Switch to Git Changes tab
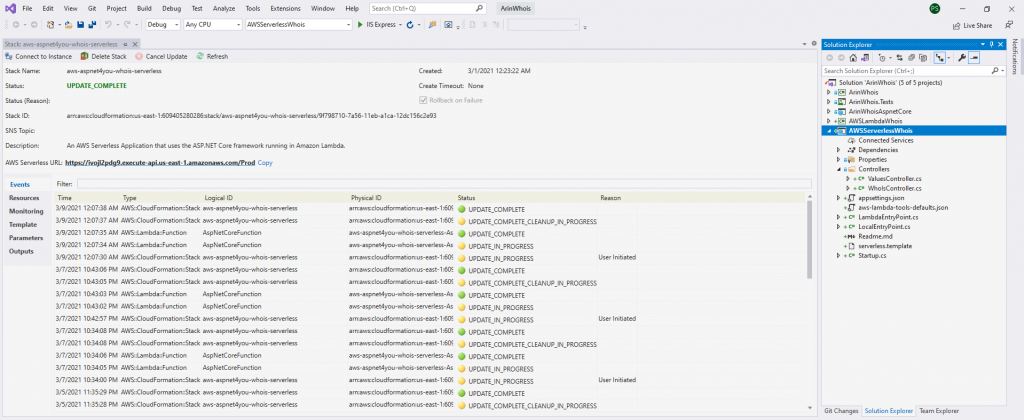Image resolution: width=1024 pixels, height=420 pixels. pos(841,411)
